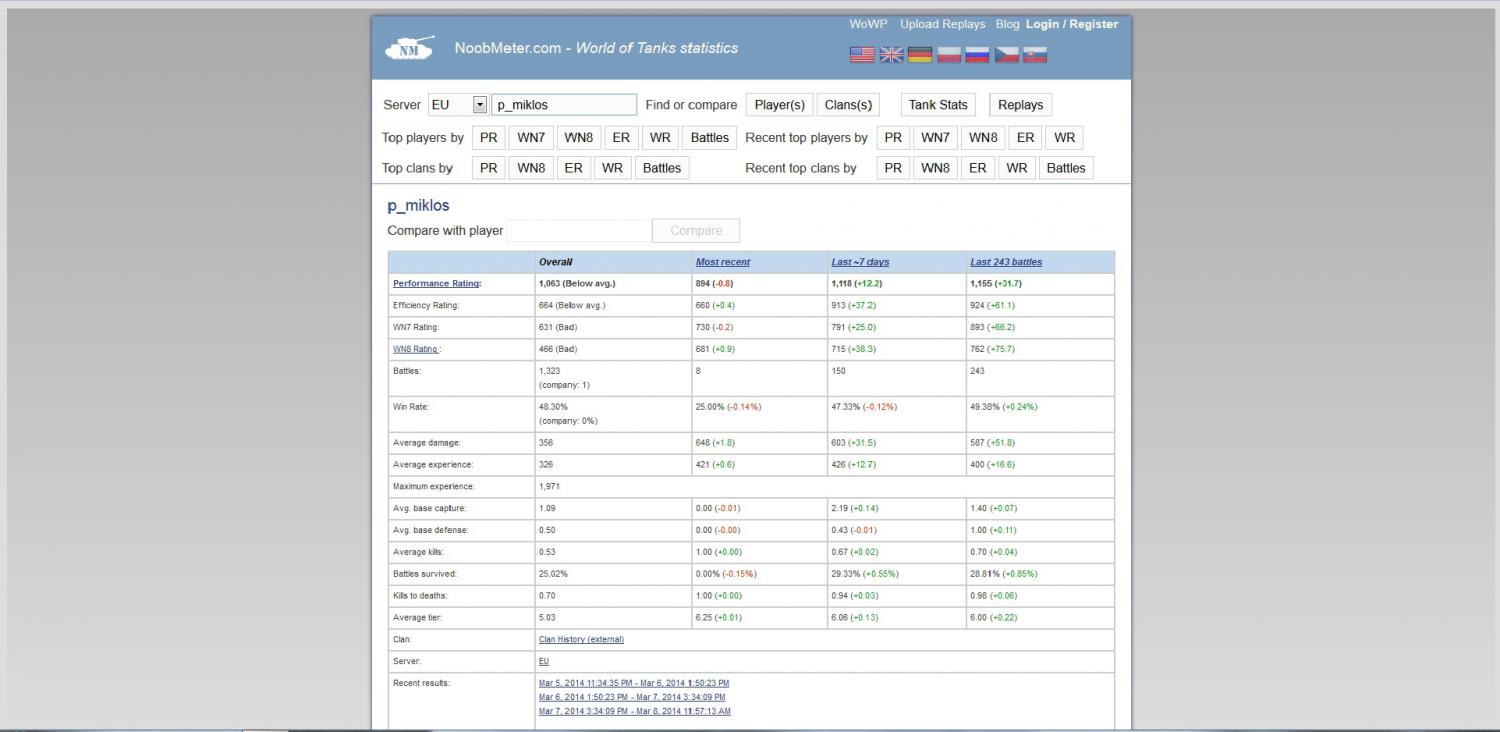1500x732 pixels.
Task: Focus the player name field containing p_miklos
Action: (564, 104)
